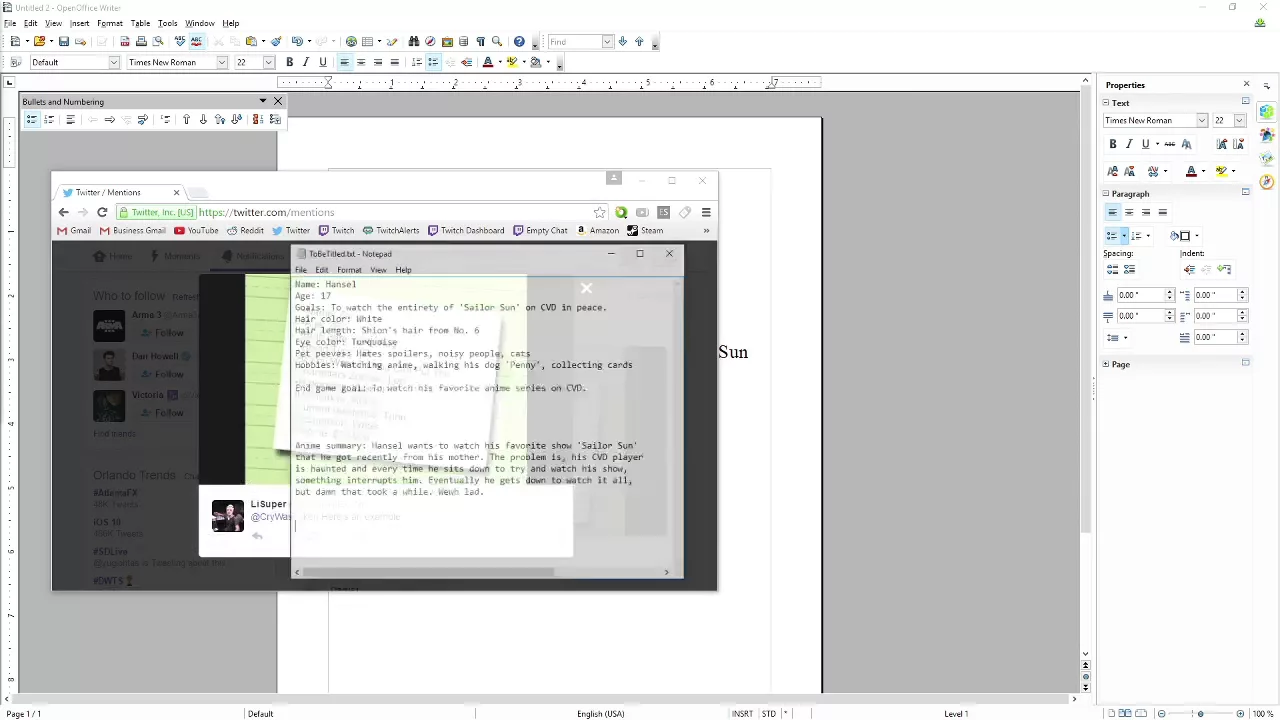Insert a hyperlink using the globe icon
The width and height of the screenshot is (1280, 720).
point(351,42)
